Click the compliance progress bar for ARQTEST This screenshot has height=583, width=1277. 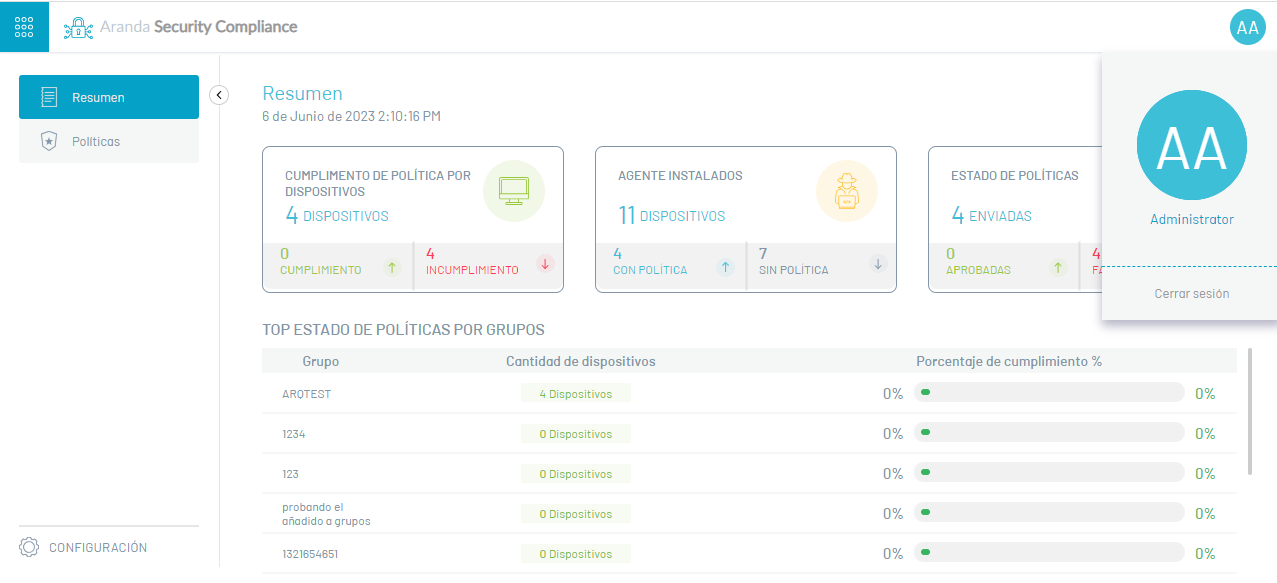point(1048,393)
